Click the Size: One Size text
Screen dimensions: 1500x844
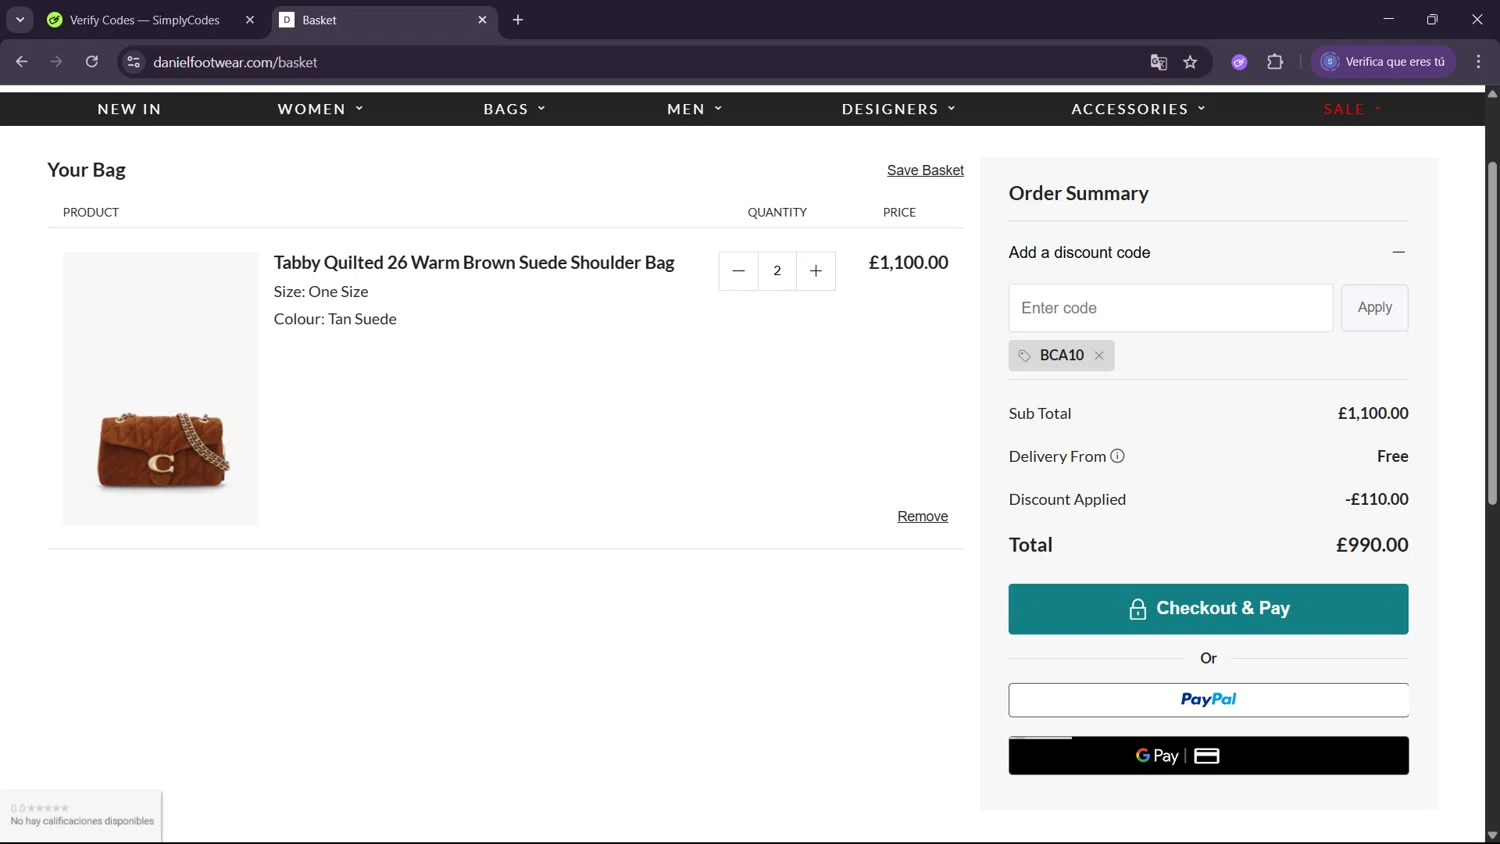(321, 292)
